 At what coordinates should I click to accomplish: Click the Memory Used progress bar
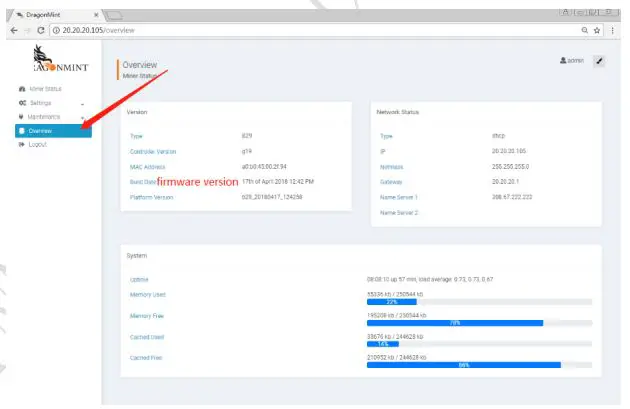[479, 302]
